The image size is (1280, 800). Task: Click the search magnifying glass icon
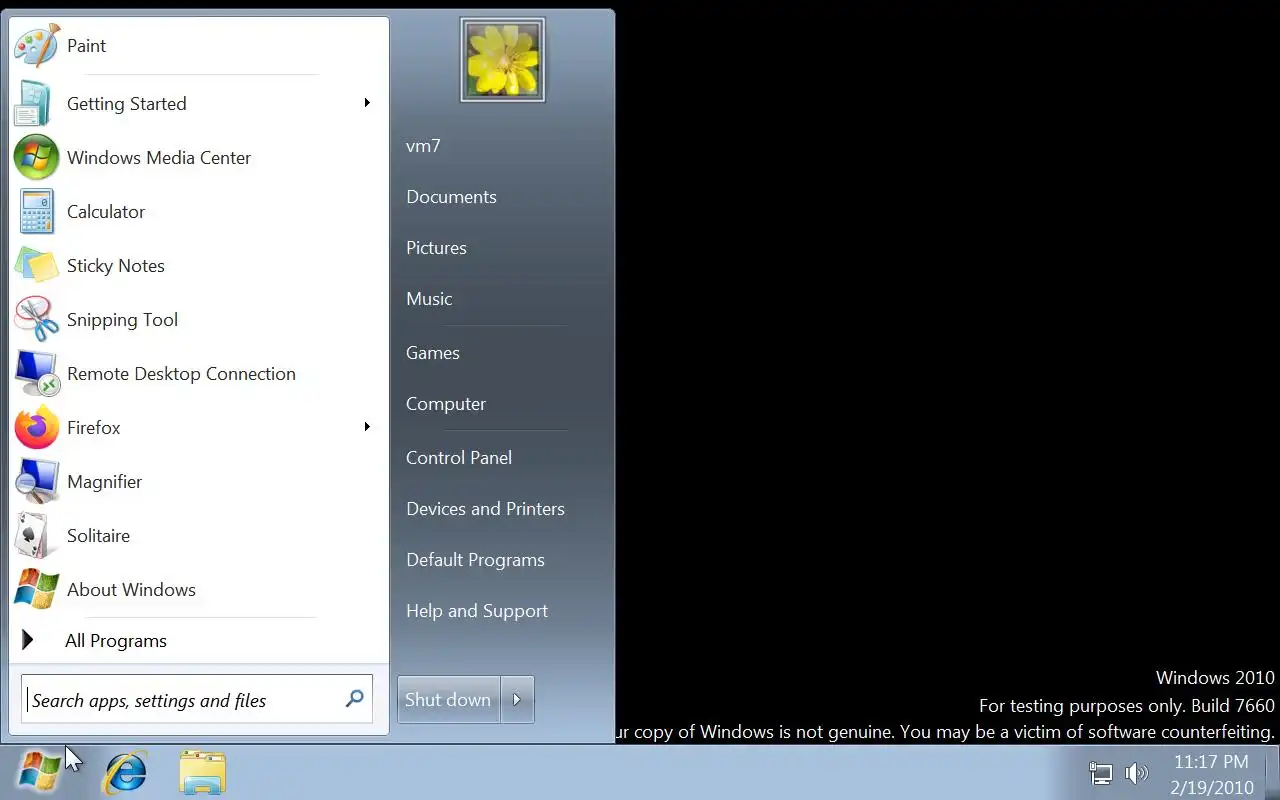[354, 699]
